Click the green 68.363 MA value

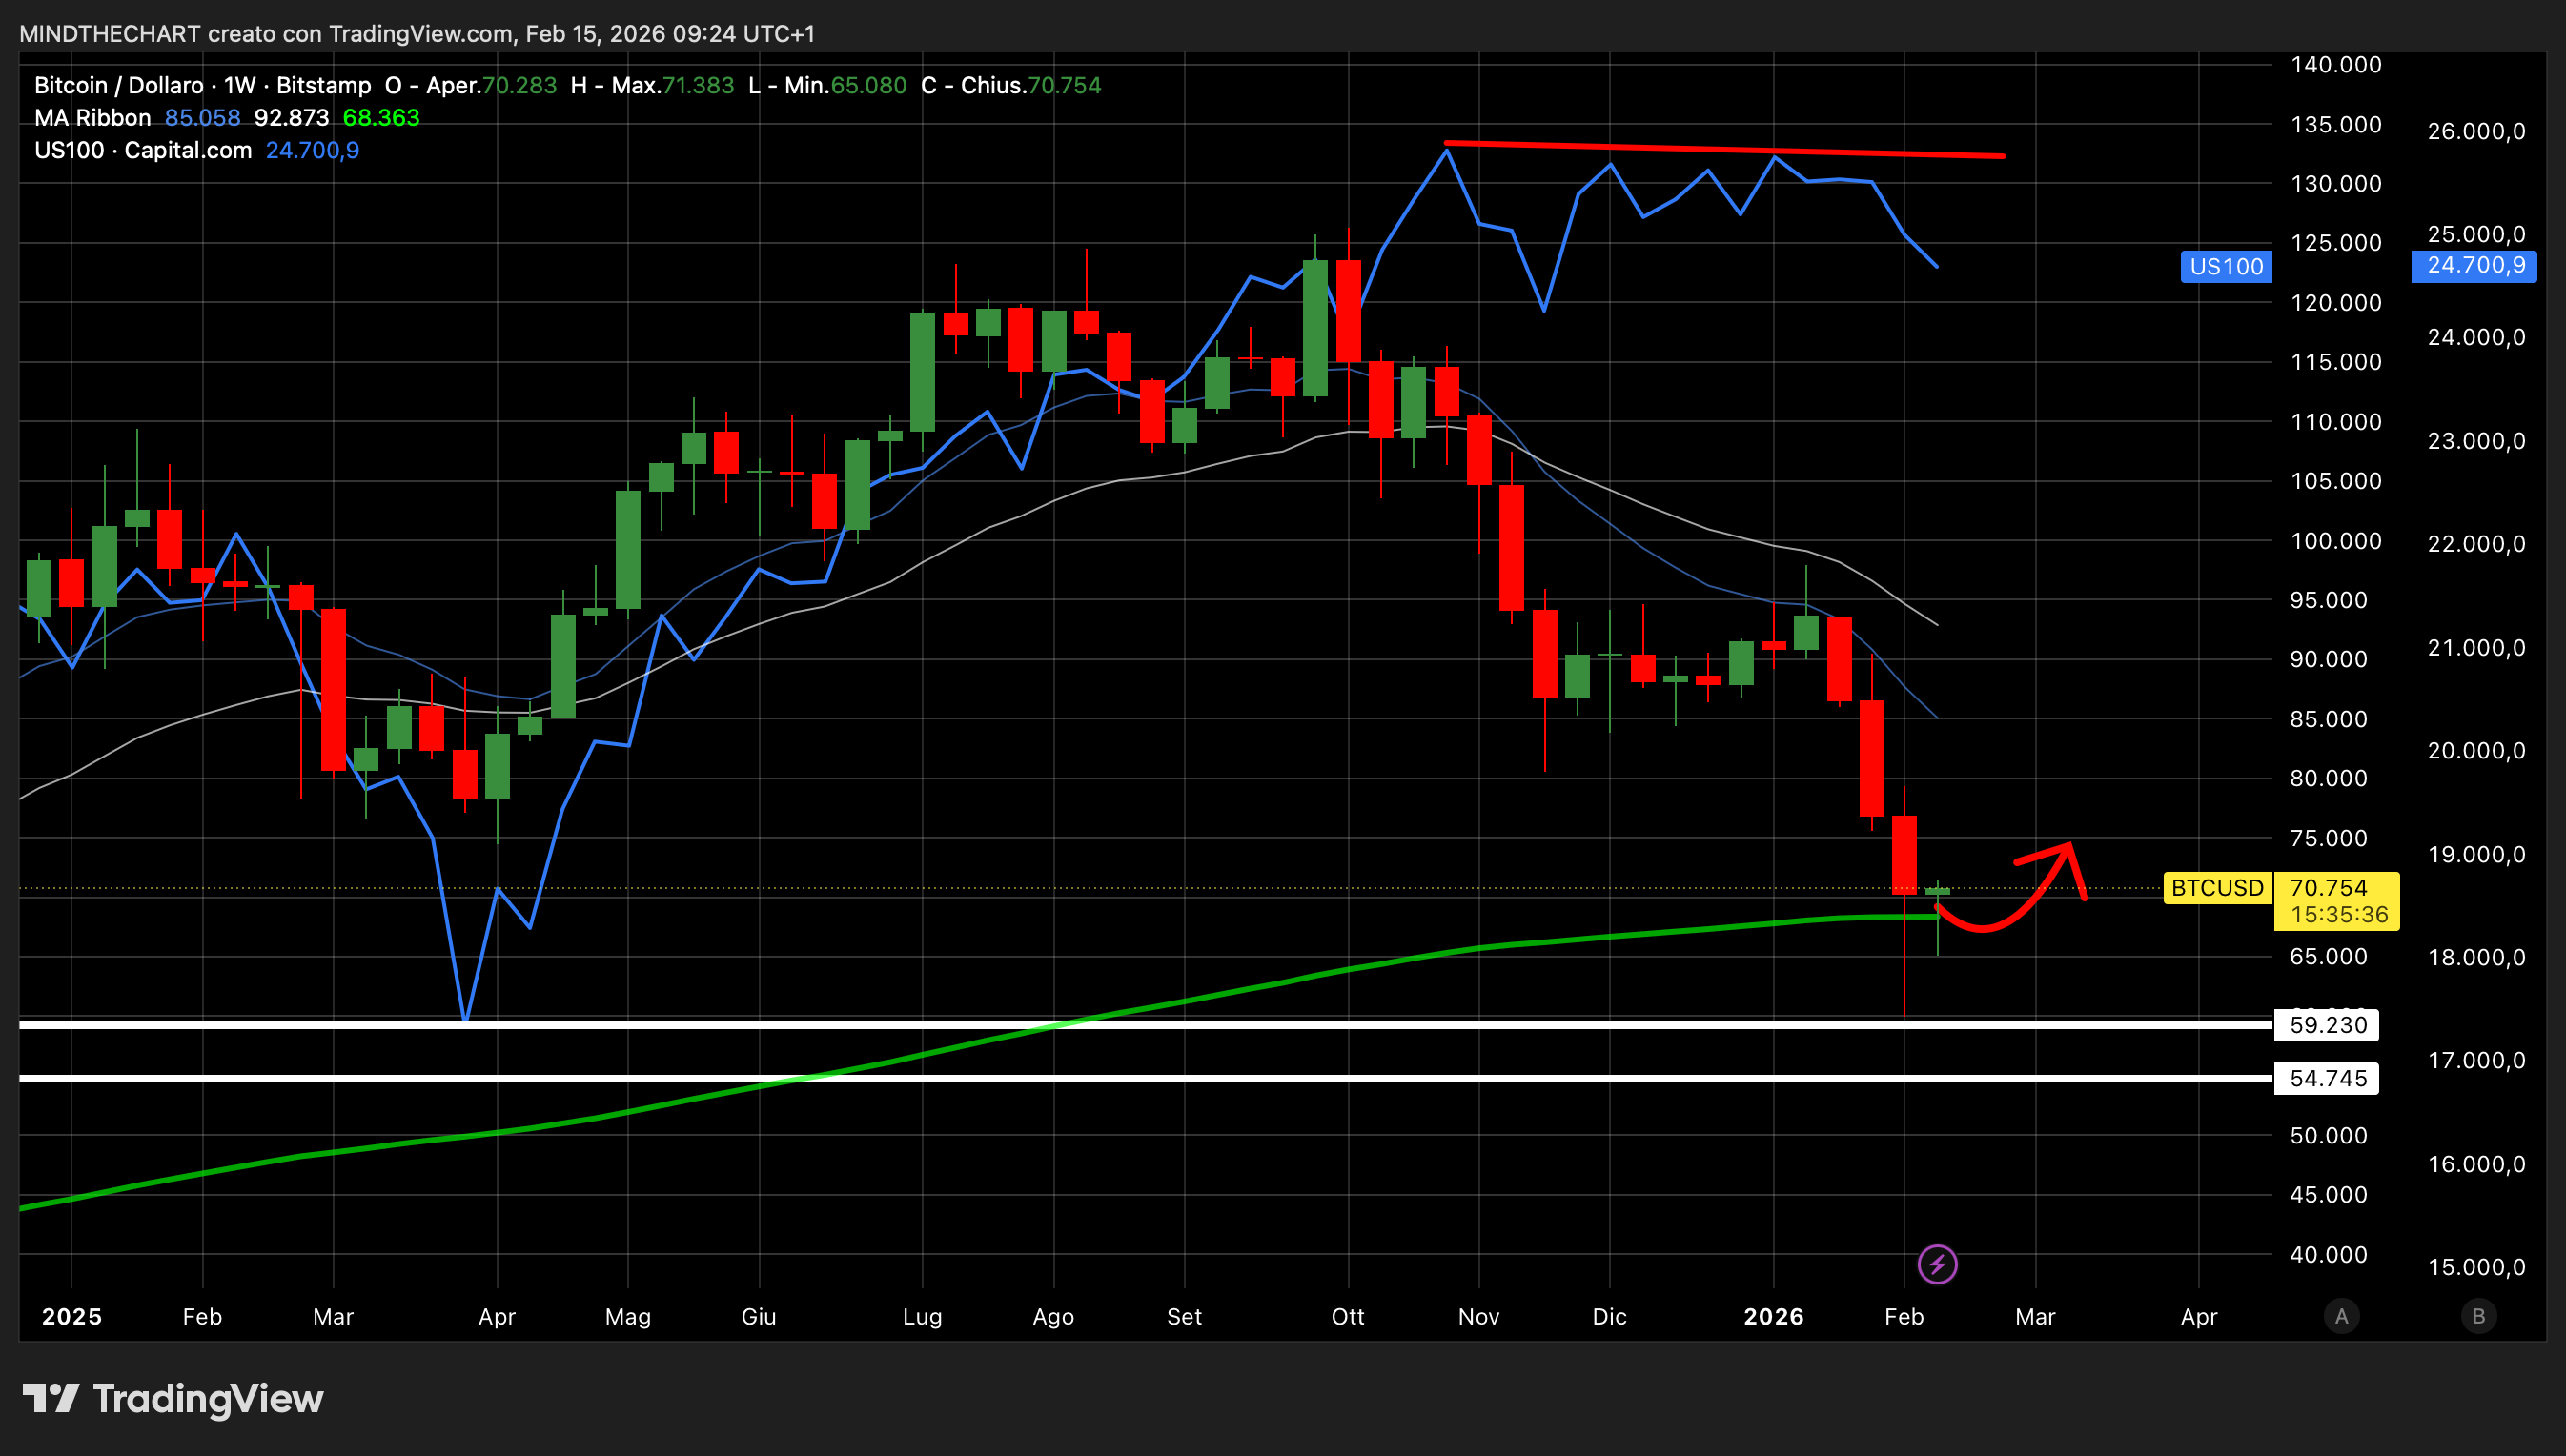[x=381, y=118]
